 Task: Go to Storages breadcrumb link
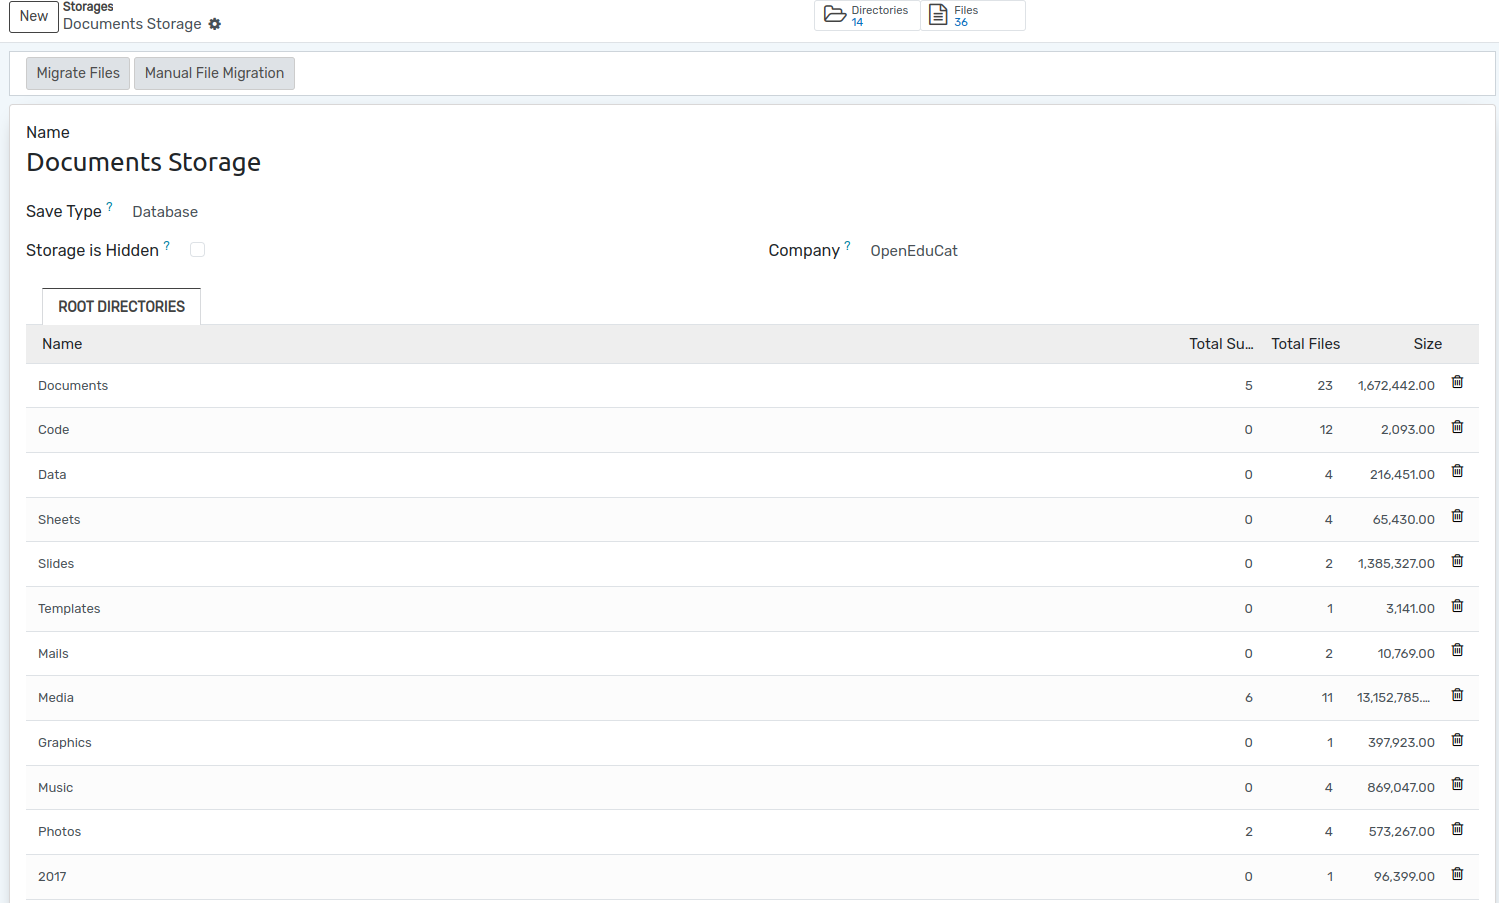[88, 7]
